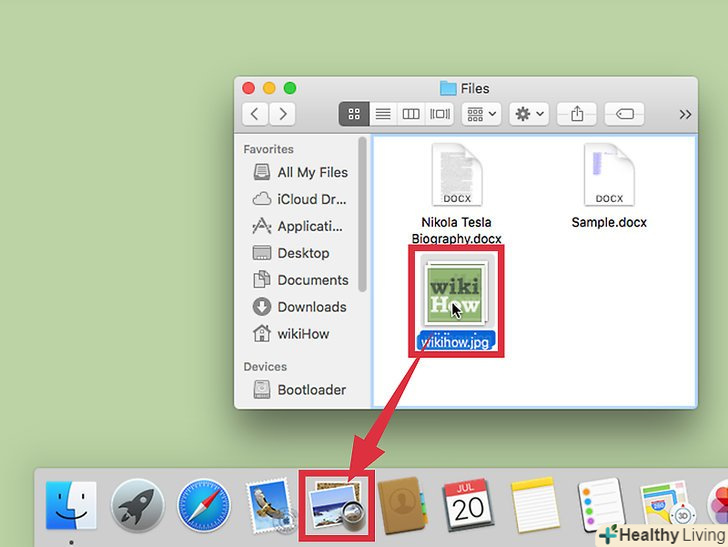Switch to list view
This screenshot has height=547, width=728.
[383, 114]
